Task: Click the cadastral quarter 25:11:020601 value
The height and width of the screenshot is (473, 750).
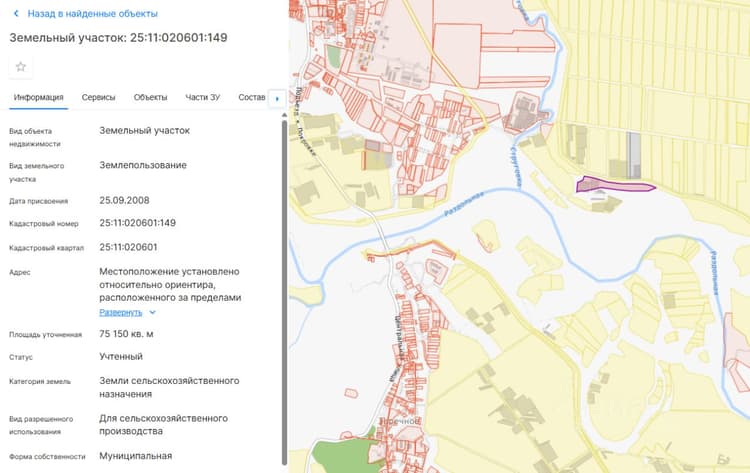Action: tap(128, 247)
